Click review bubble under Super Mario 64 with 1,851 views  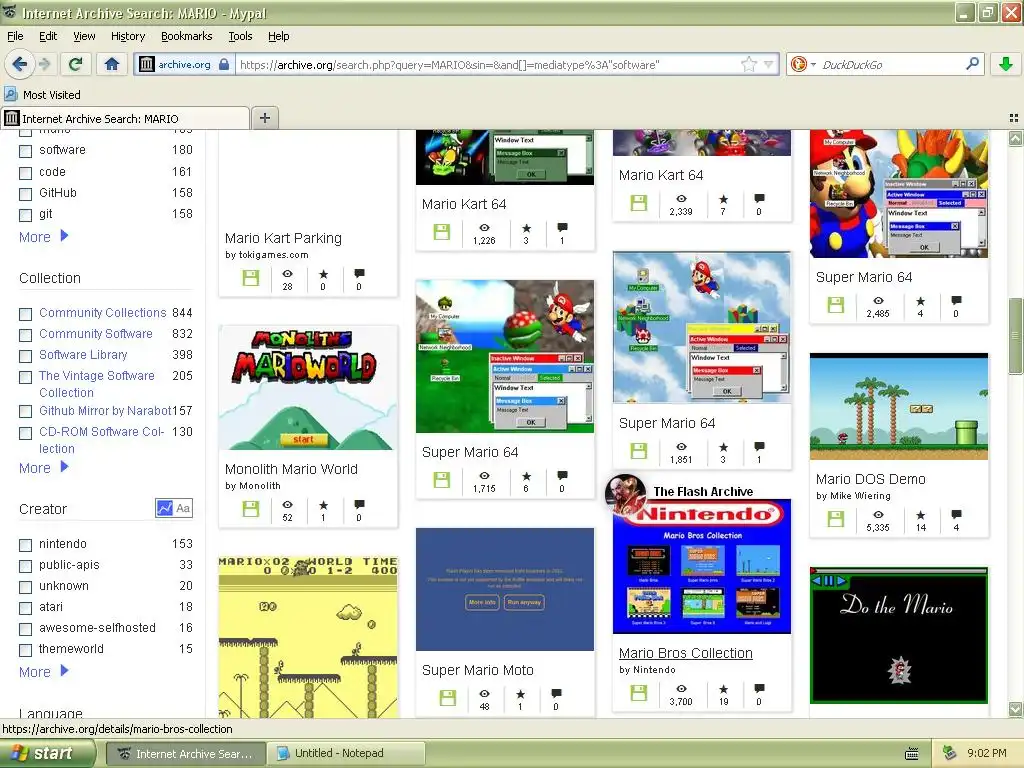pos(759,447)
